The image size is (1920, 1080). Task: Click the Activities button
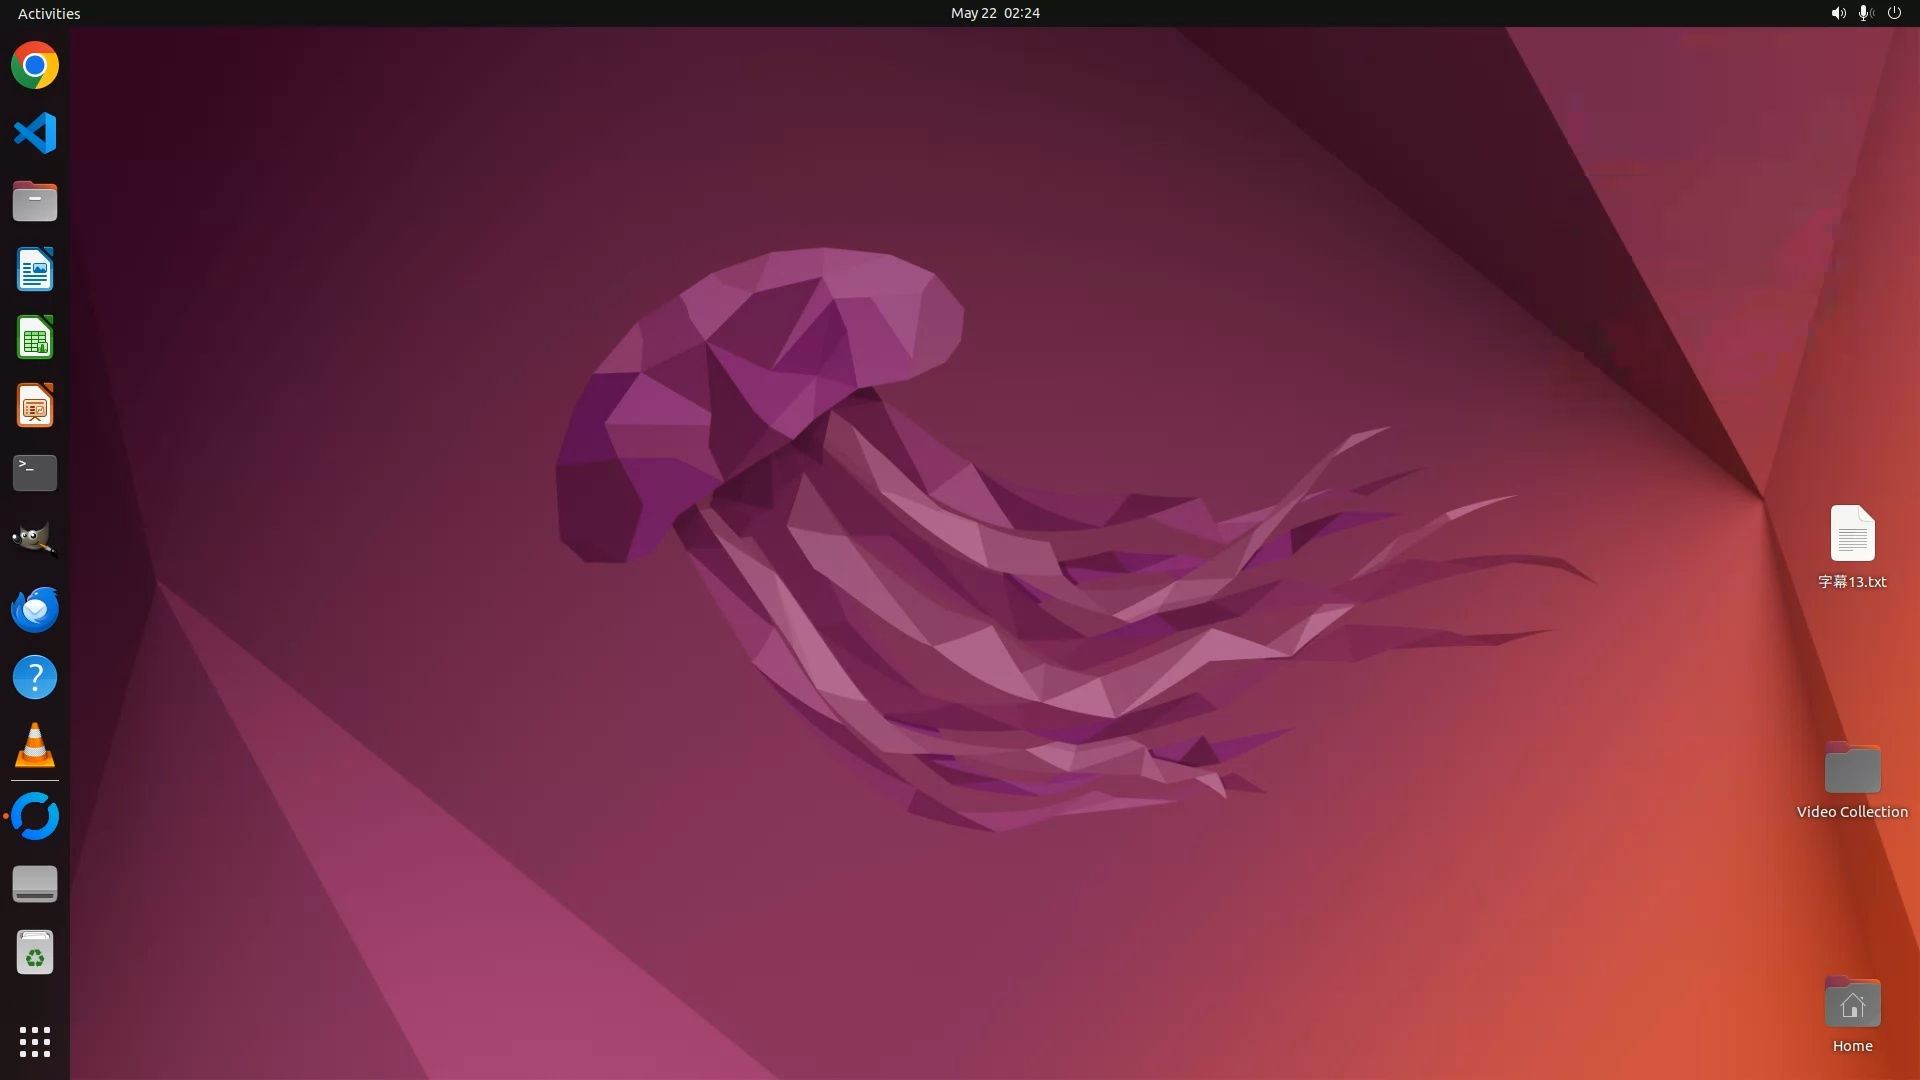pos(49,13)
